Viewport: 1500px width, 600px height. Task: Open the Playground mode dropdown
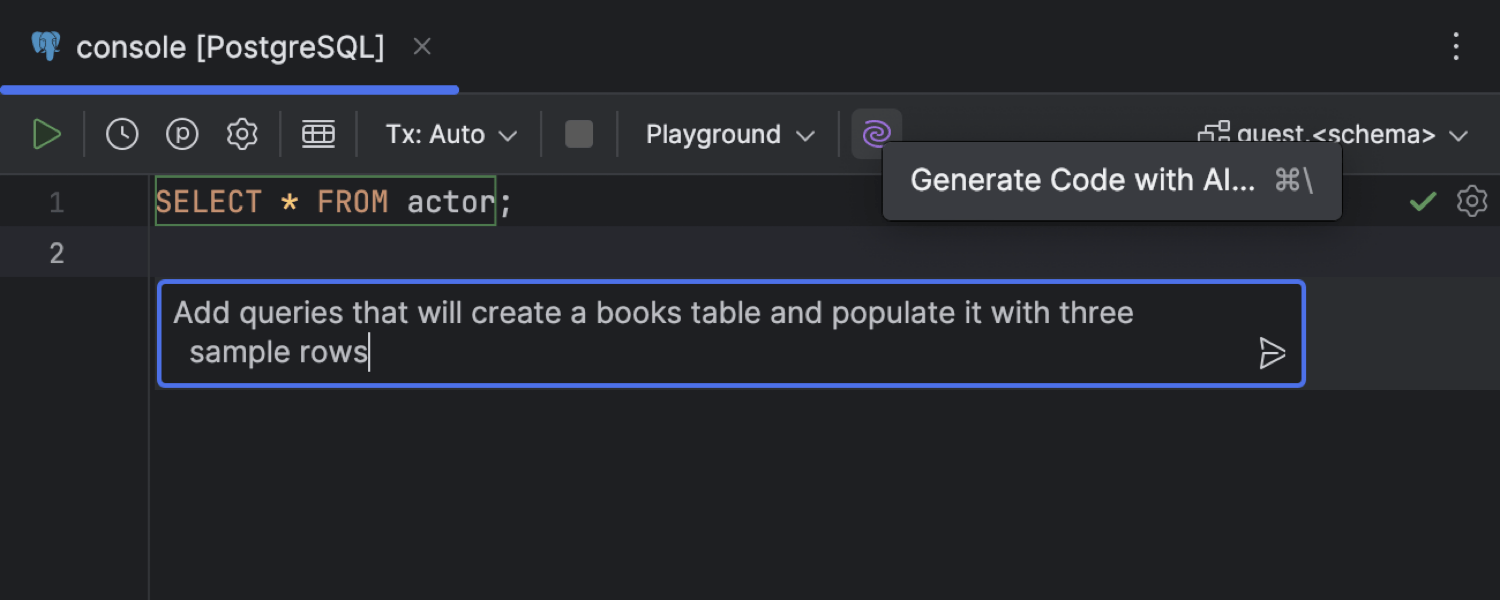coord(730,135)
